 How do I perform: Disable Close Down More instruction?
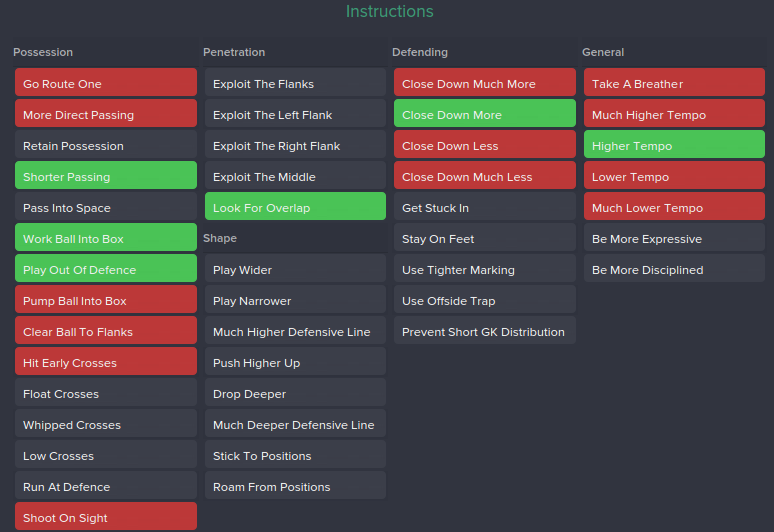click(x=485, y=114)
